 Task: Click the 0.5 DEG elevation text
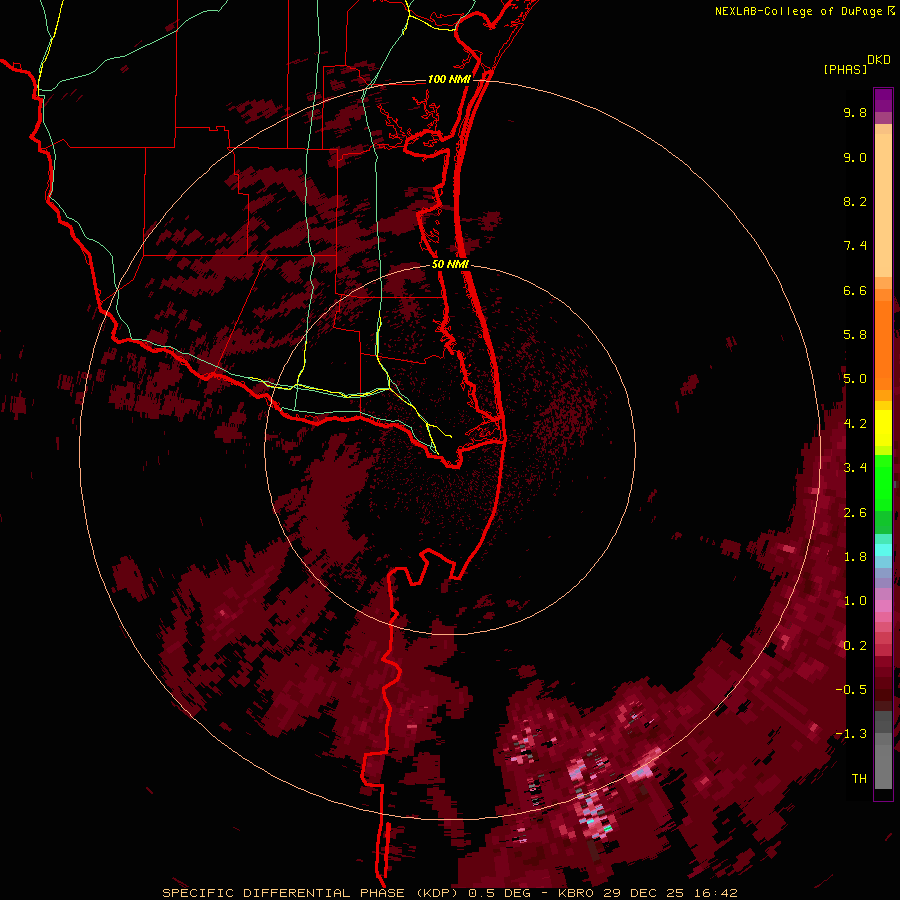tap(500, 893)
